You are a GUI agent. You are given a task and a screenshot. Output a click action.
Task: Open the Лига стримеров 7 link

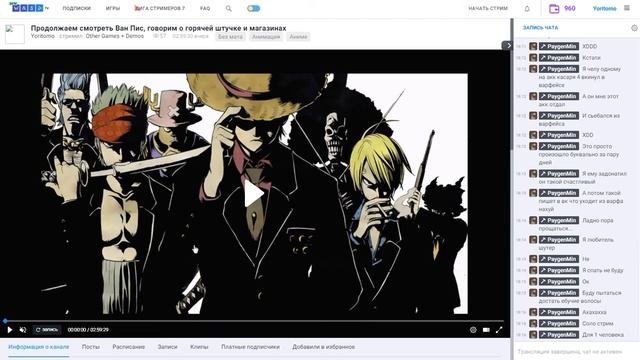160,8
